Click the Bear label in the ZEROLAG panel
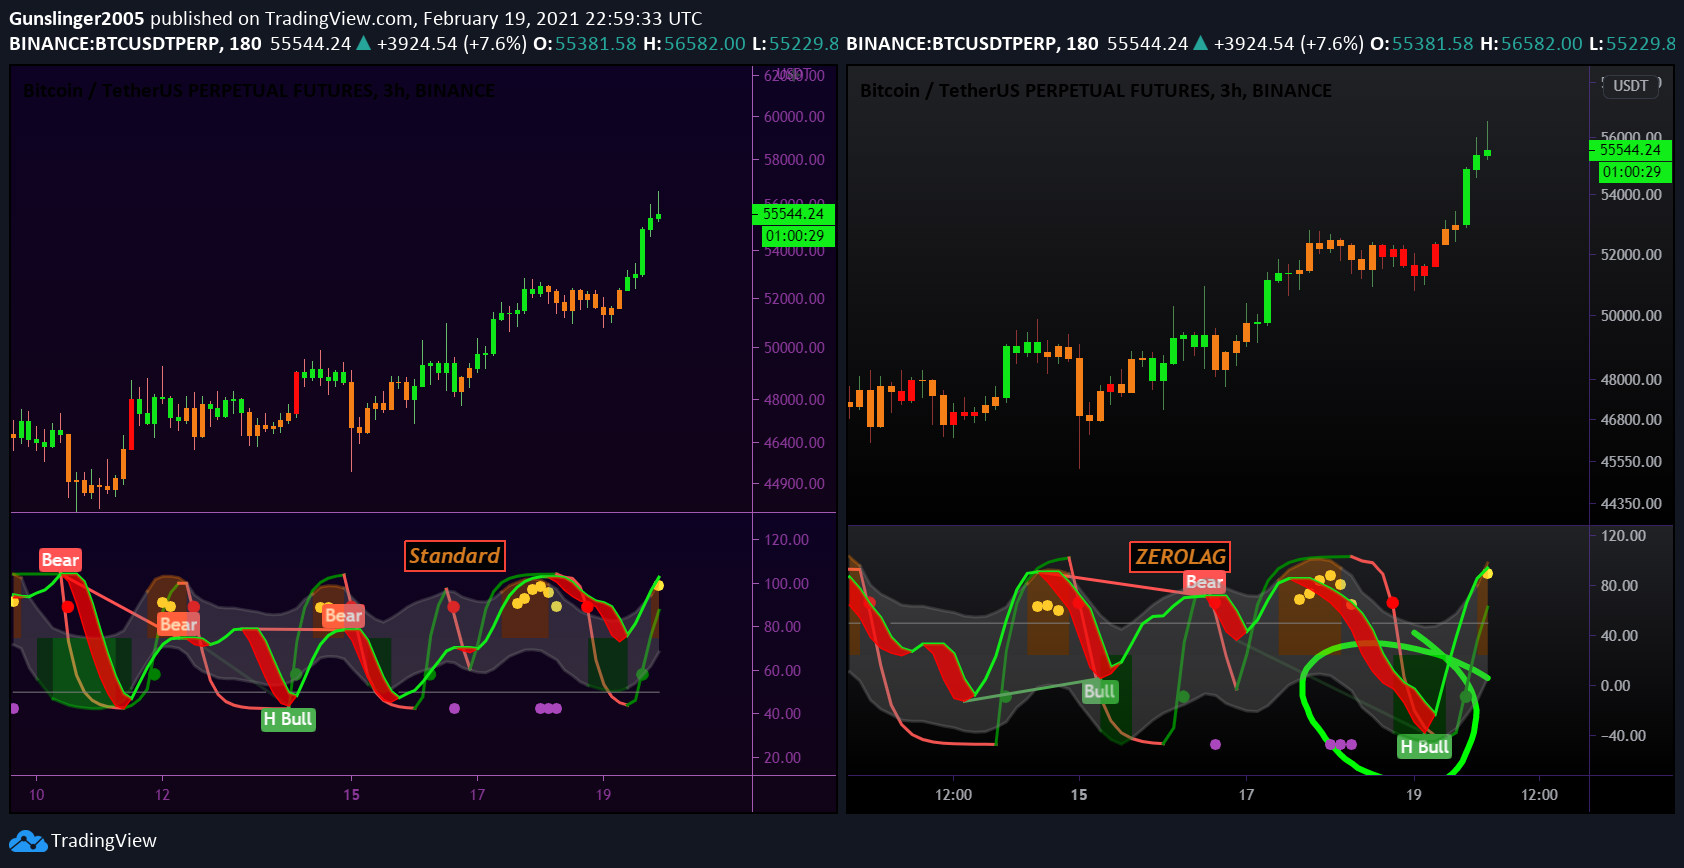 pyautogui.click(x=1204, y=582)
